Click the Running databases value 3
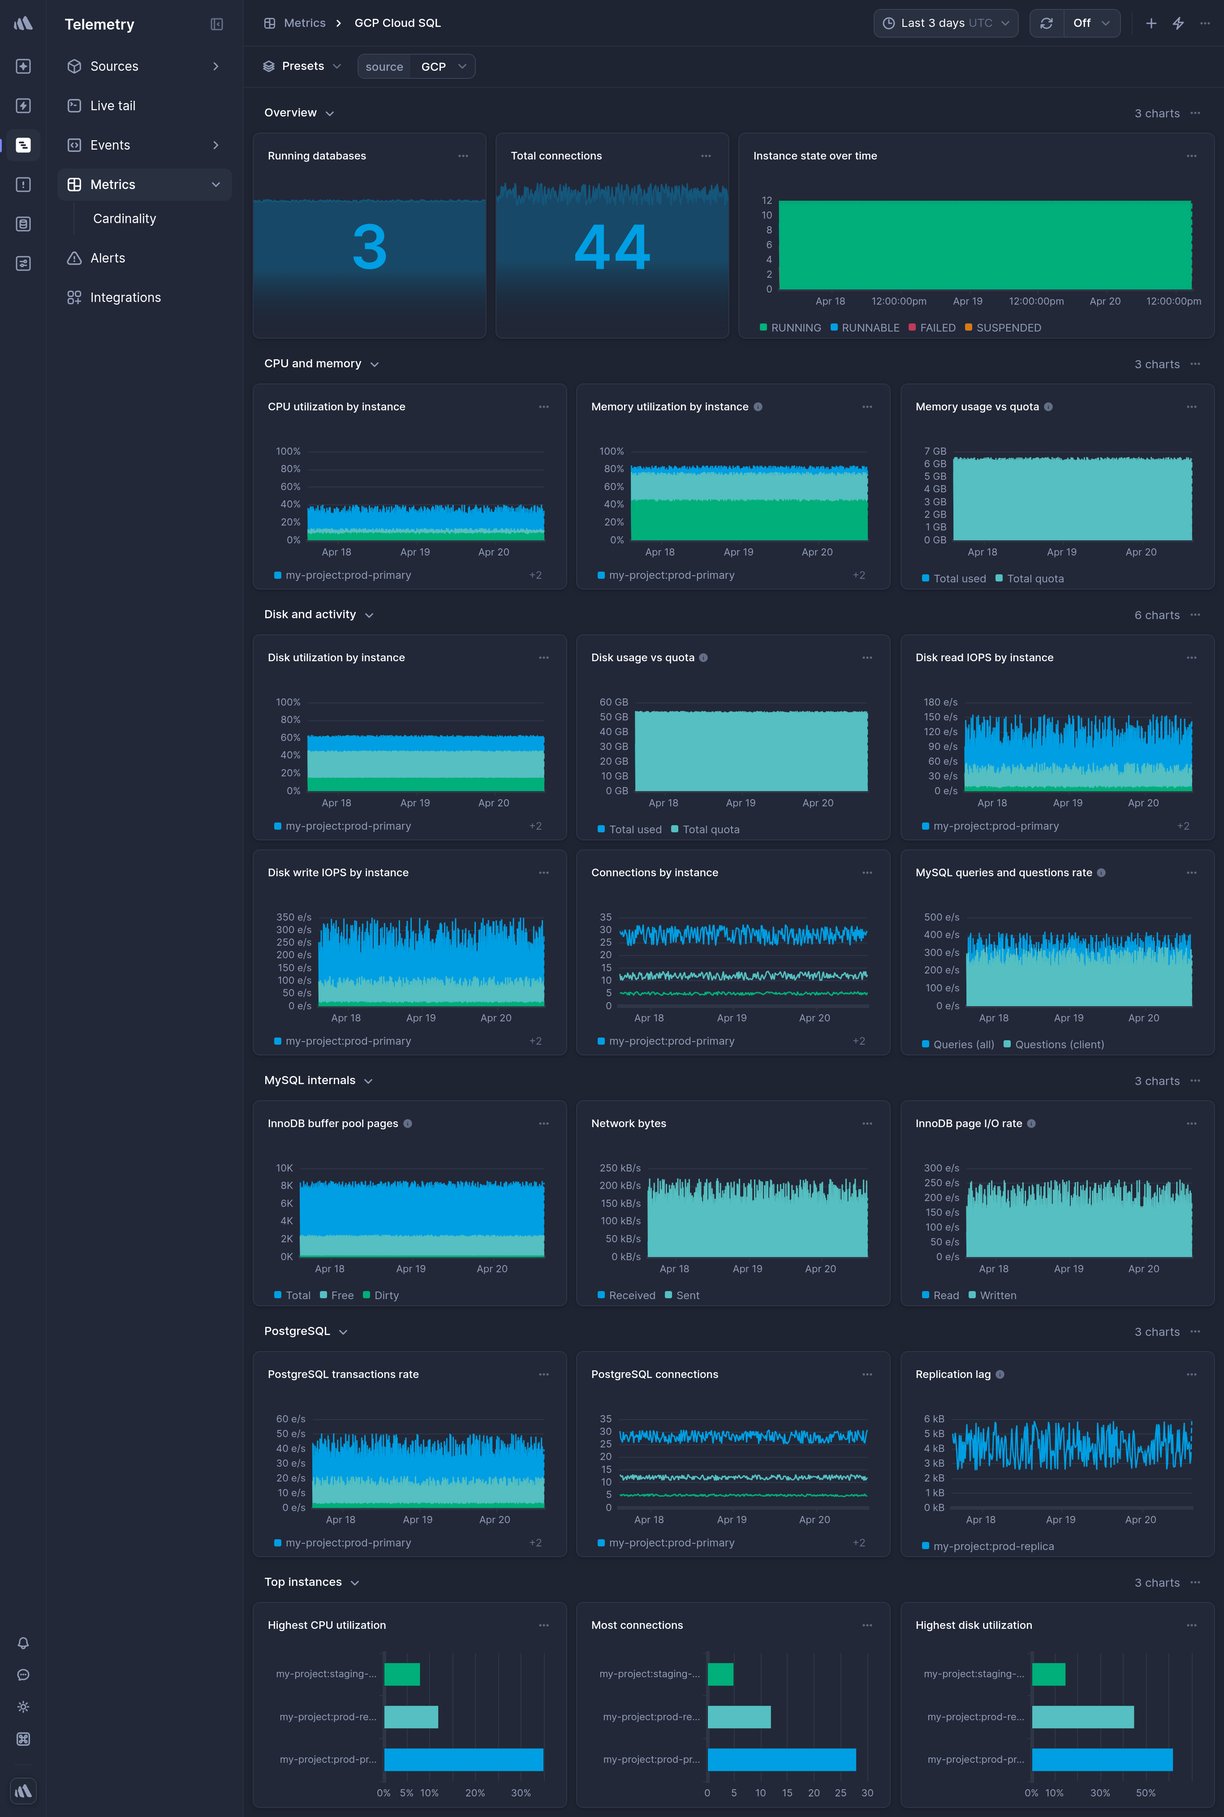Screen dimensions: 1224x1817 (x=369, y=247)
